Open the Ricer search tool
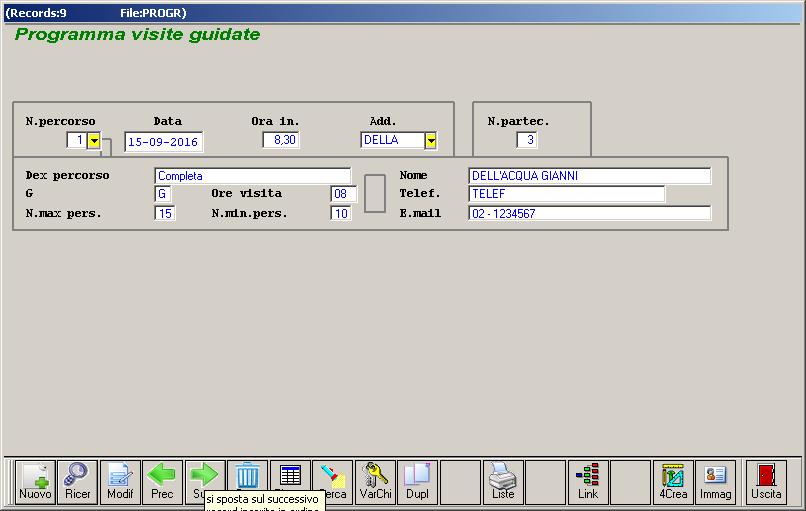 click(x=78, y=482)
